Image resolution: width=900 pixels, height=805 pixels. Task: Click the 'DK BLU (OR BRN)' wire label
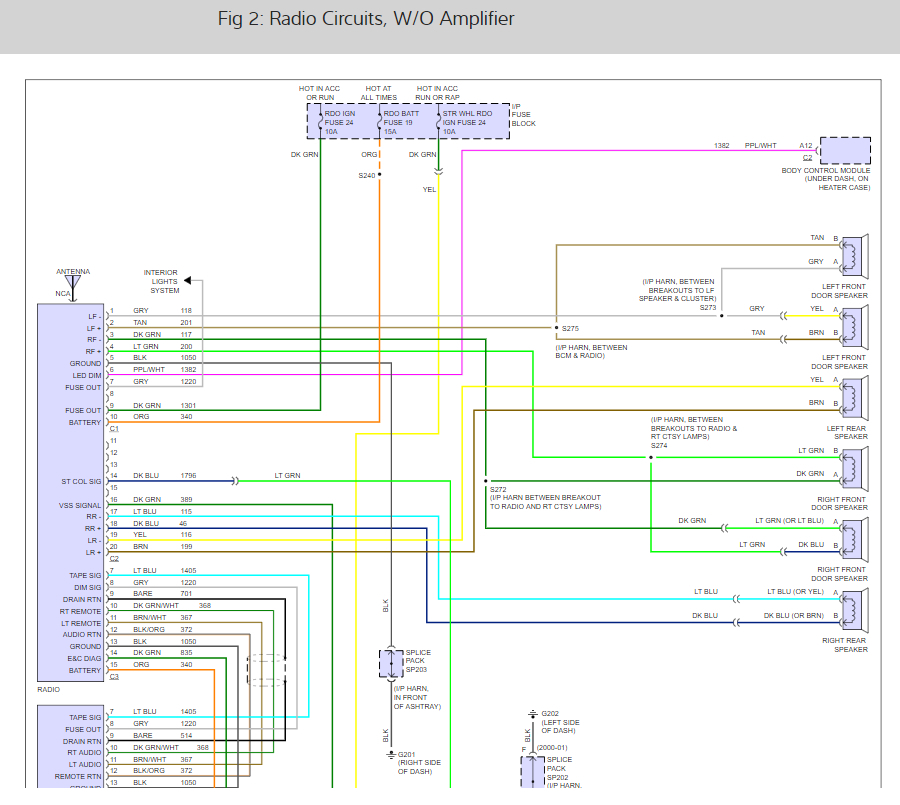[794, 616]
